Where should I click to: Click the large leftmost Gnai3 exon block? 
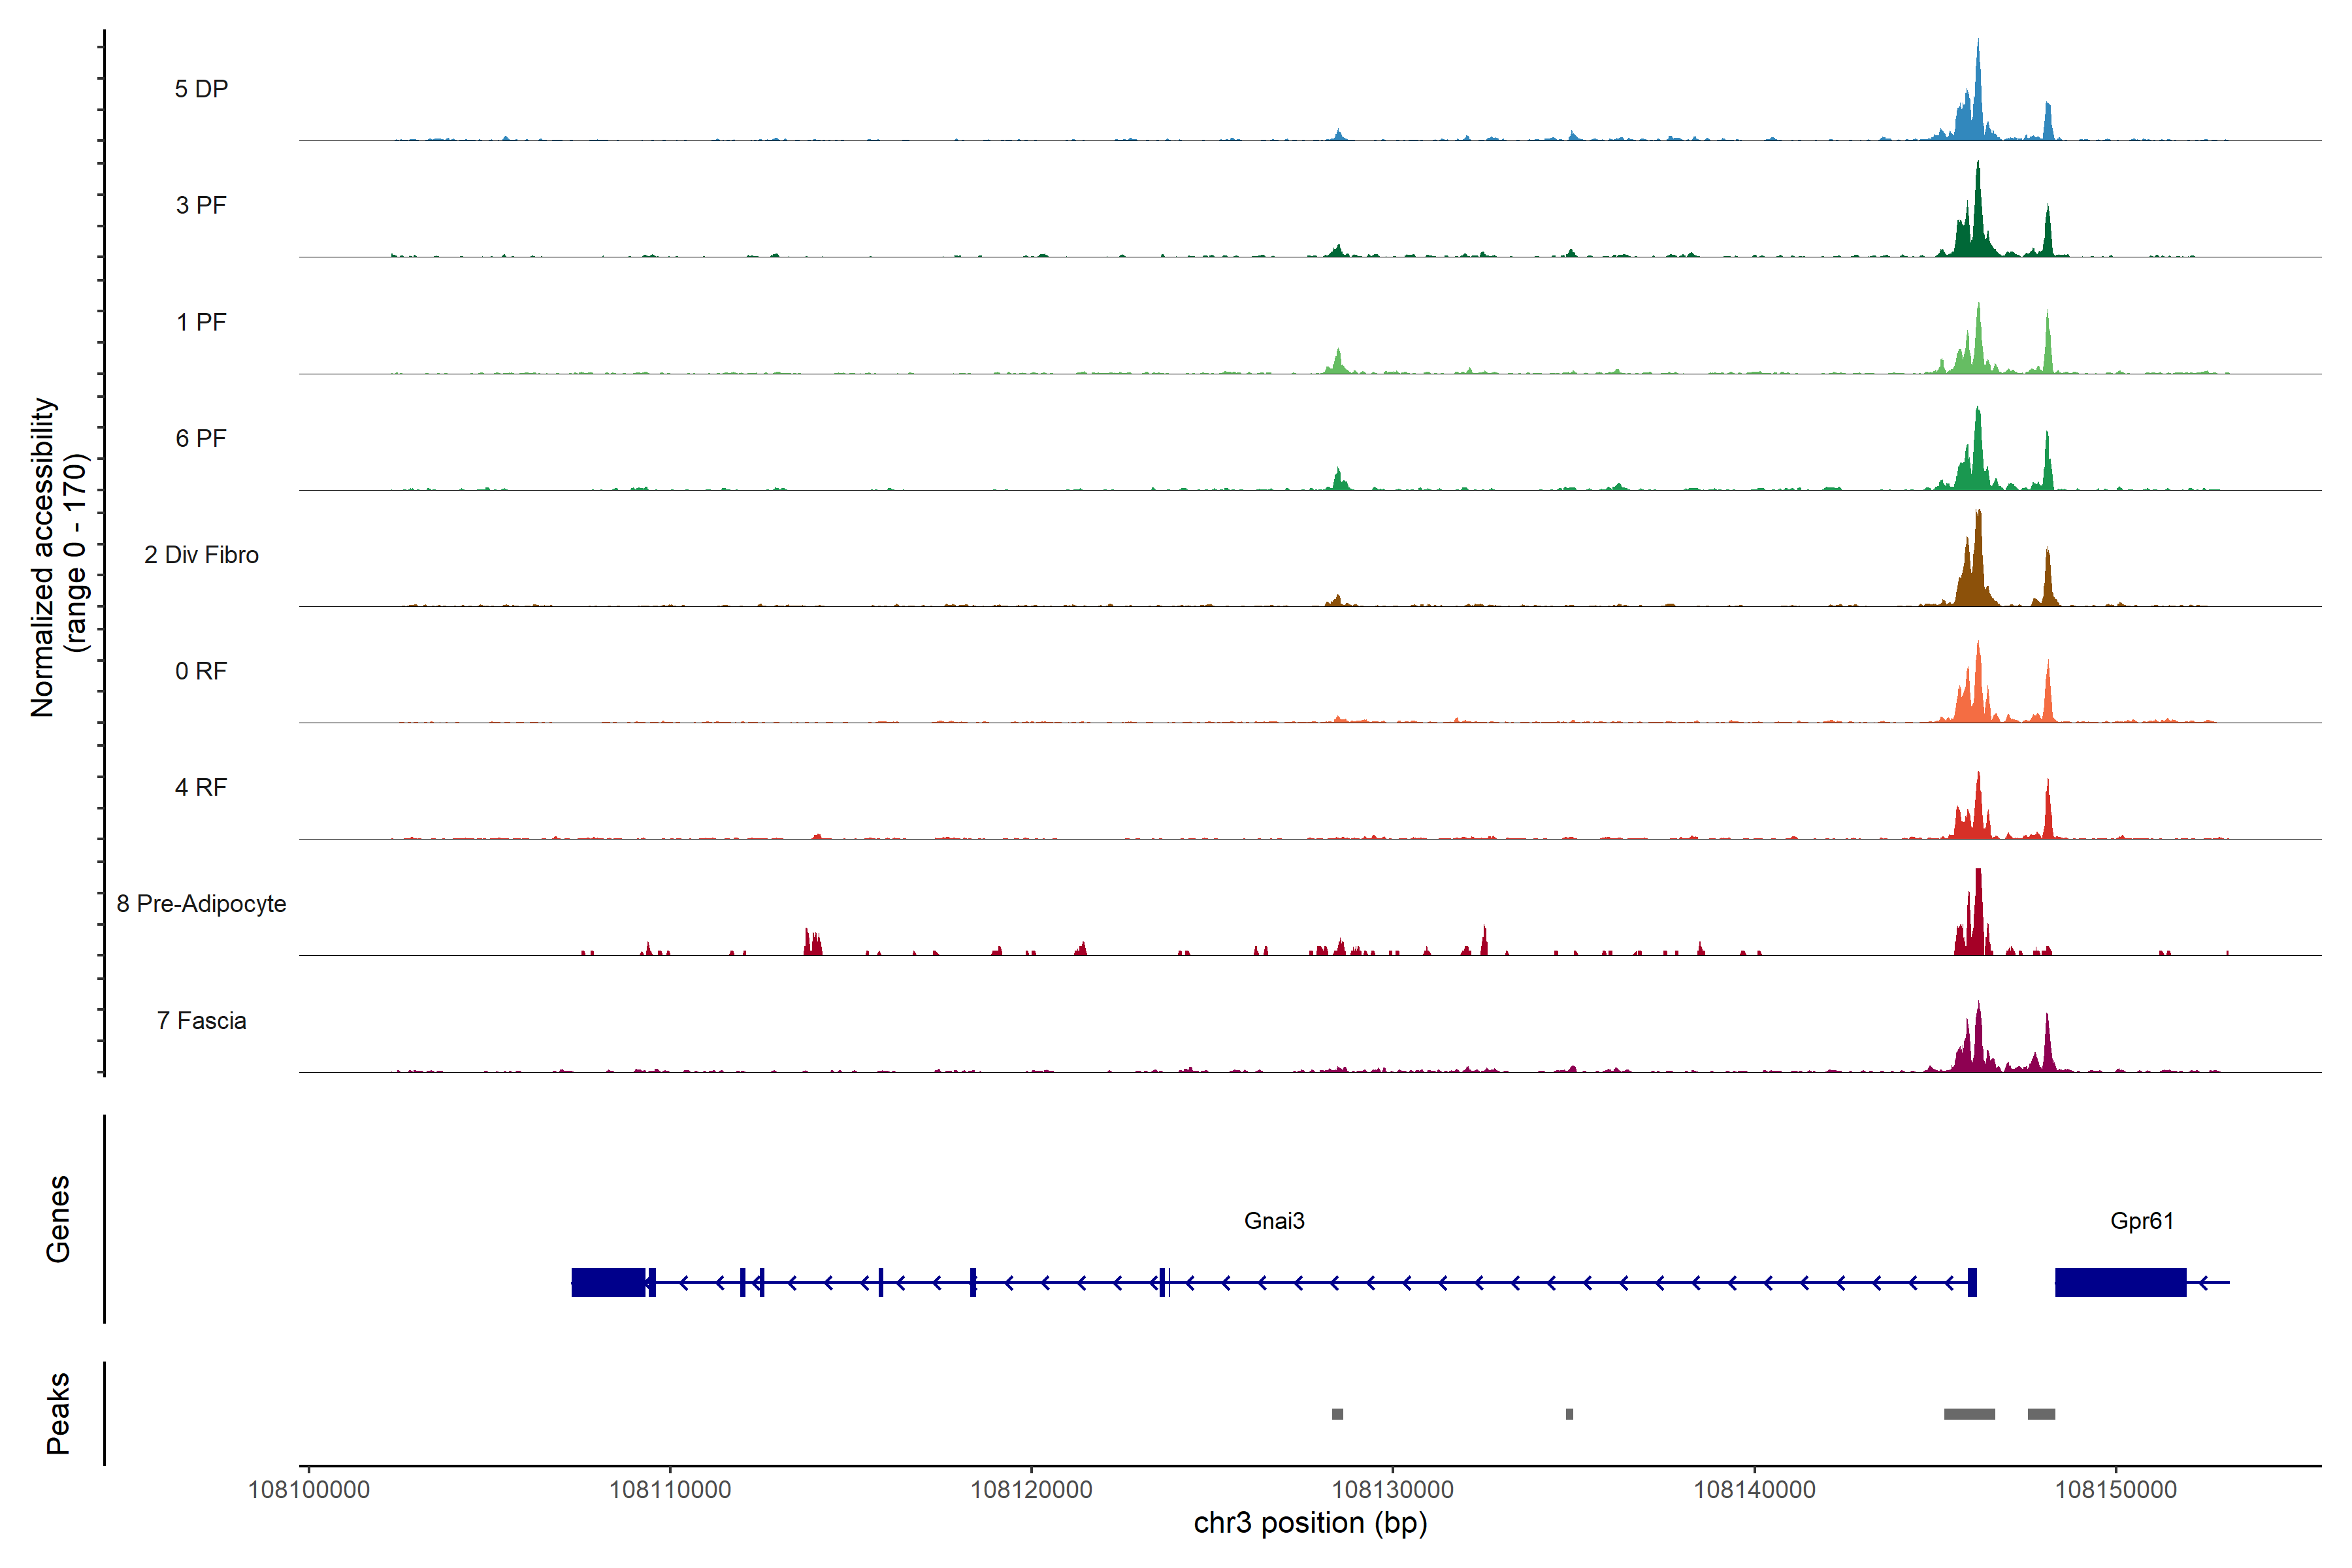[x=608, y=1282]
